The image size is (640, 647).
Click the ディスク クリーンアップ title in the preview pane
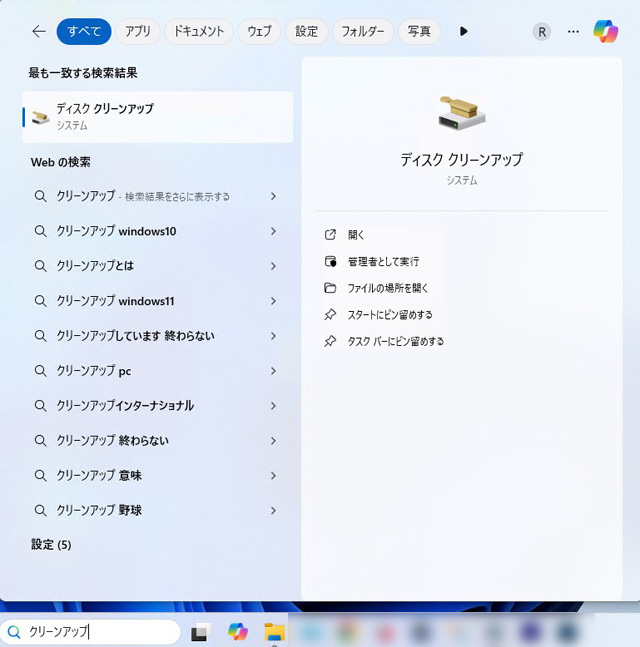[461, 159]
